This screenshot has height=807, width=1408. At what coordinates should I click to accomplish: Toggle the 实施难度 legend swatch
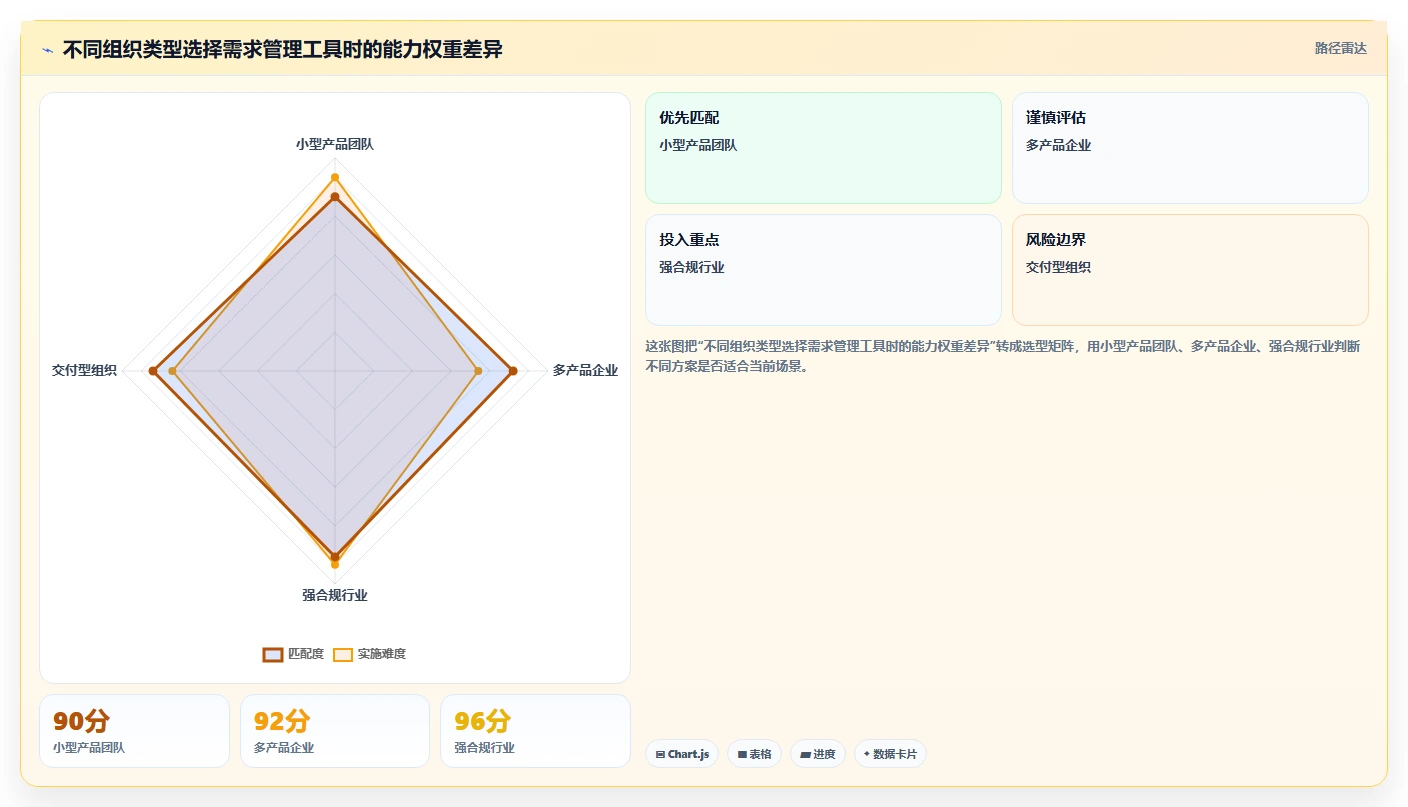coord(343,654)
